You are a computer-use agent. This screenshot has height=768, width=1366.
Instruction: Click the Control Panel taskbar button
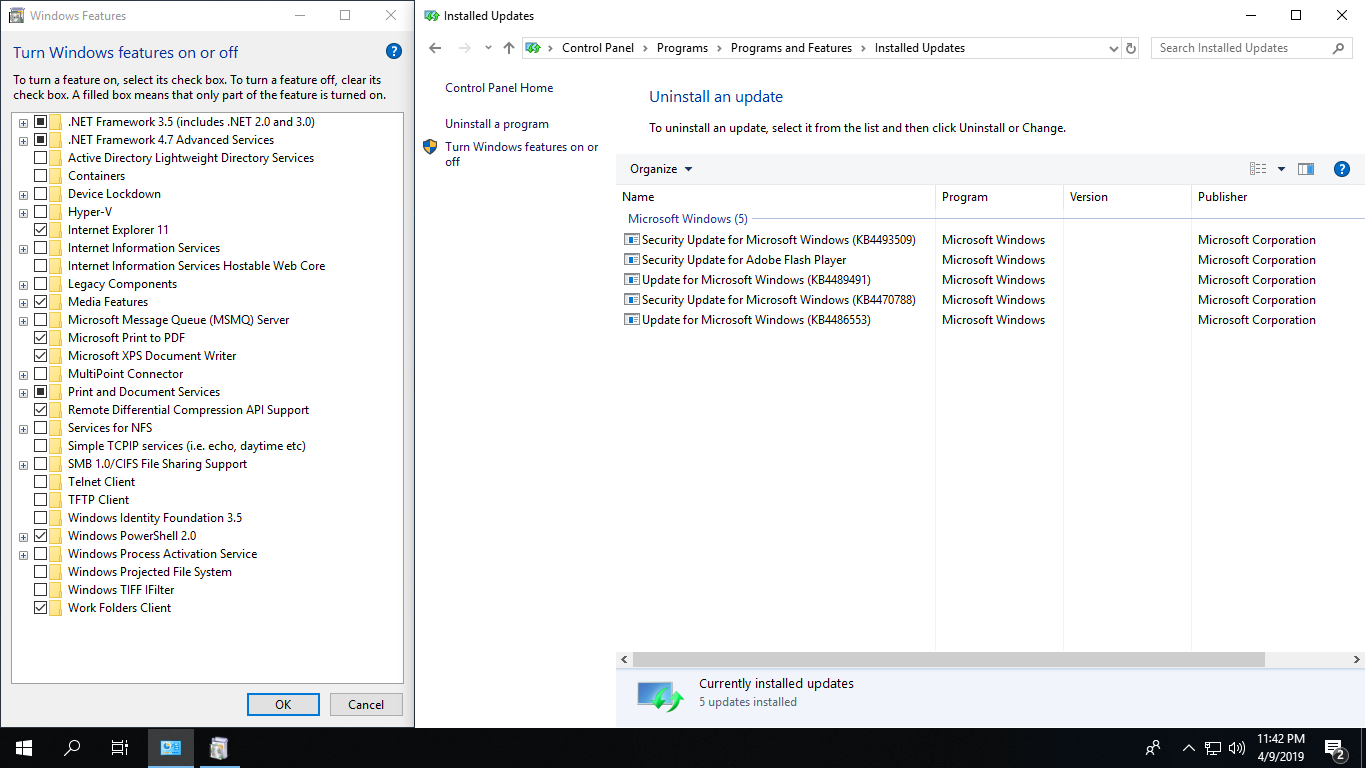(171, 748)
